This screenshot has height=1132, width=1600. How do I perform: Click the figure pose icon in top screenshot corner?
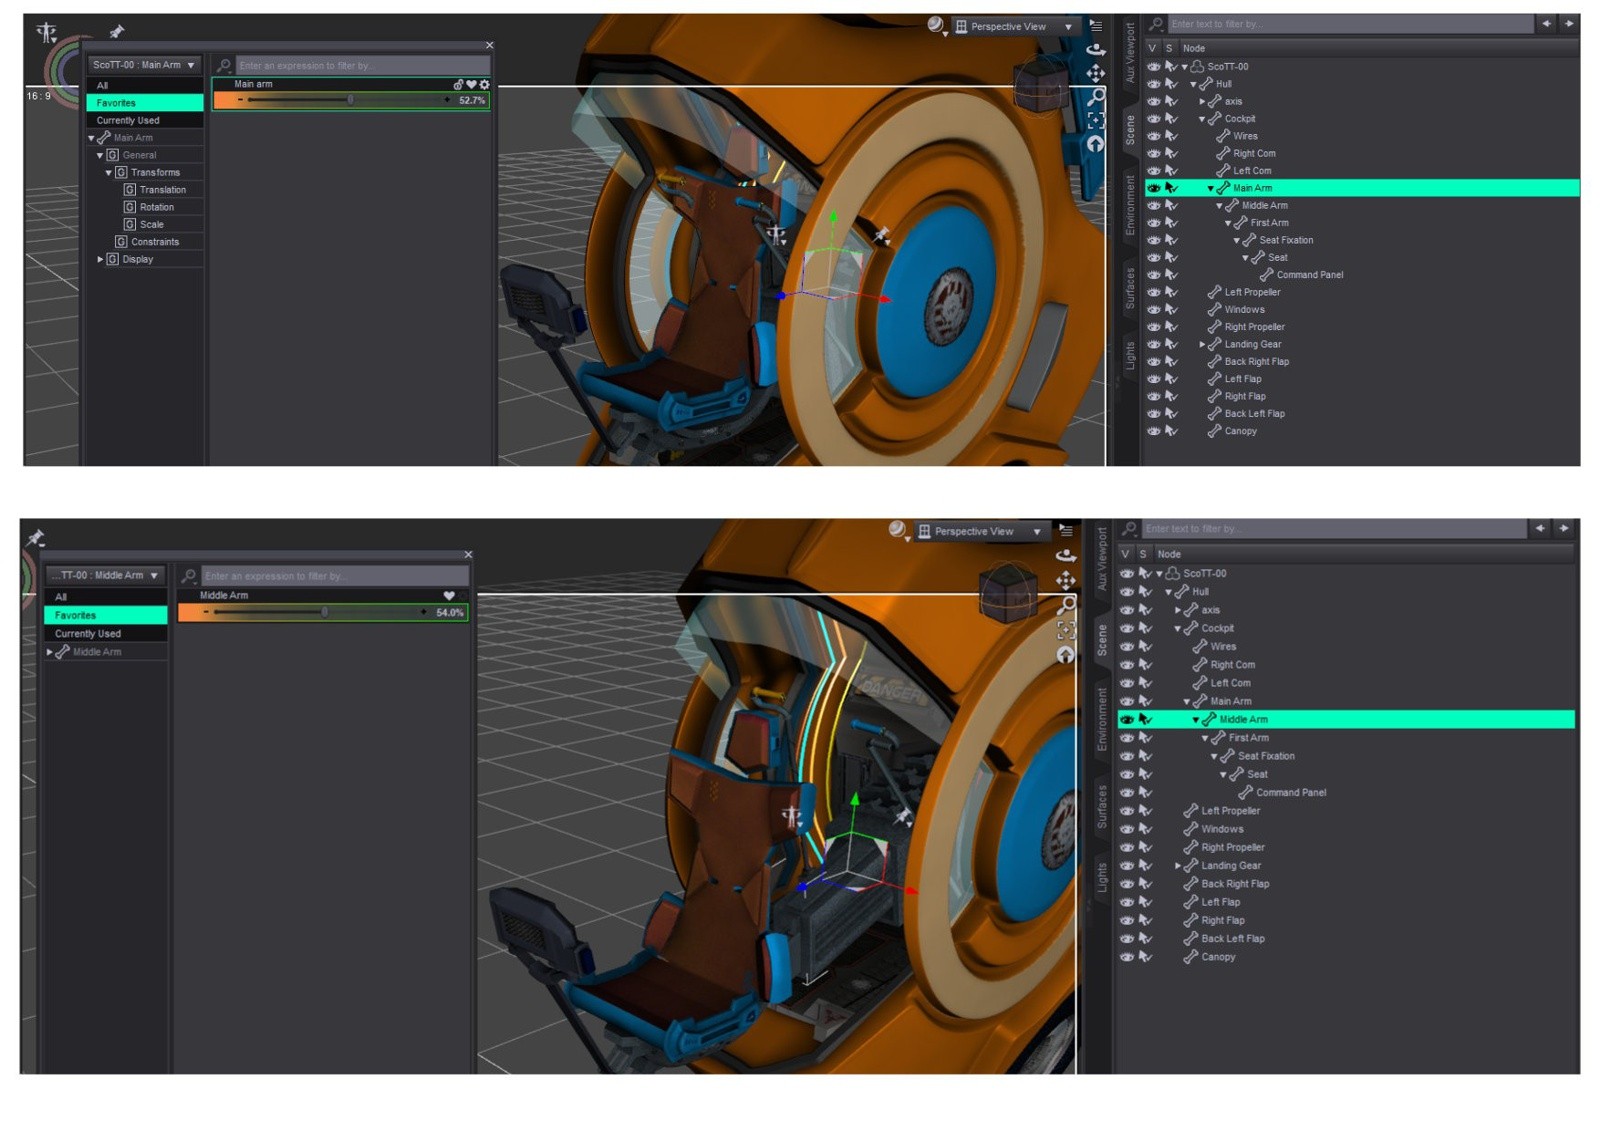[46, 32]
